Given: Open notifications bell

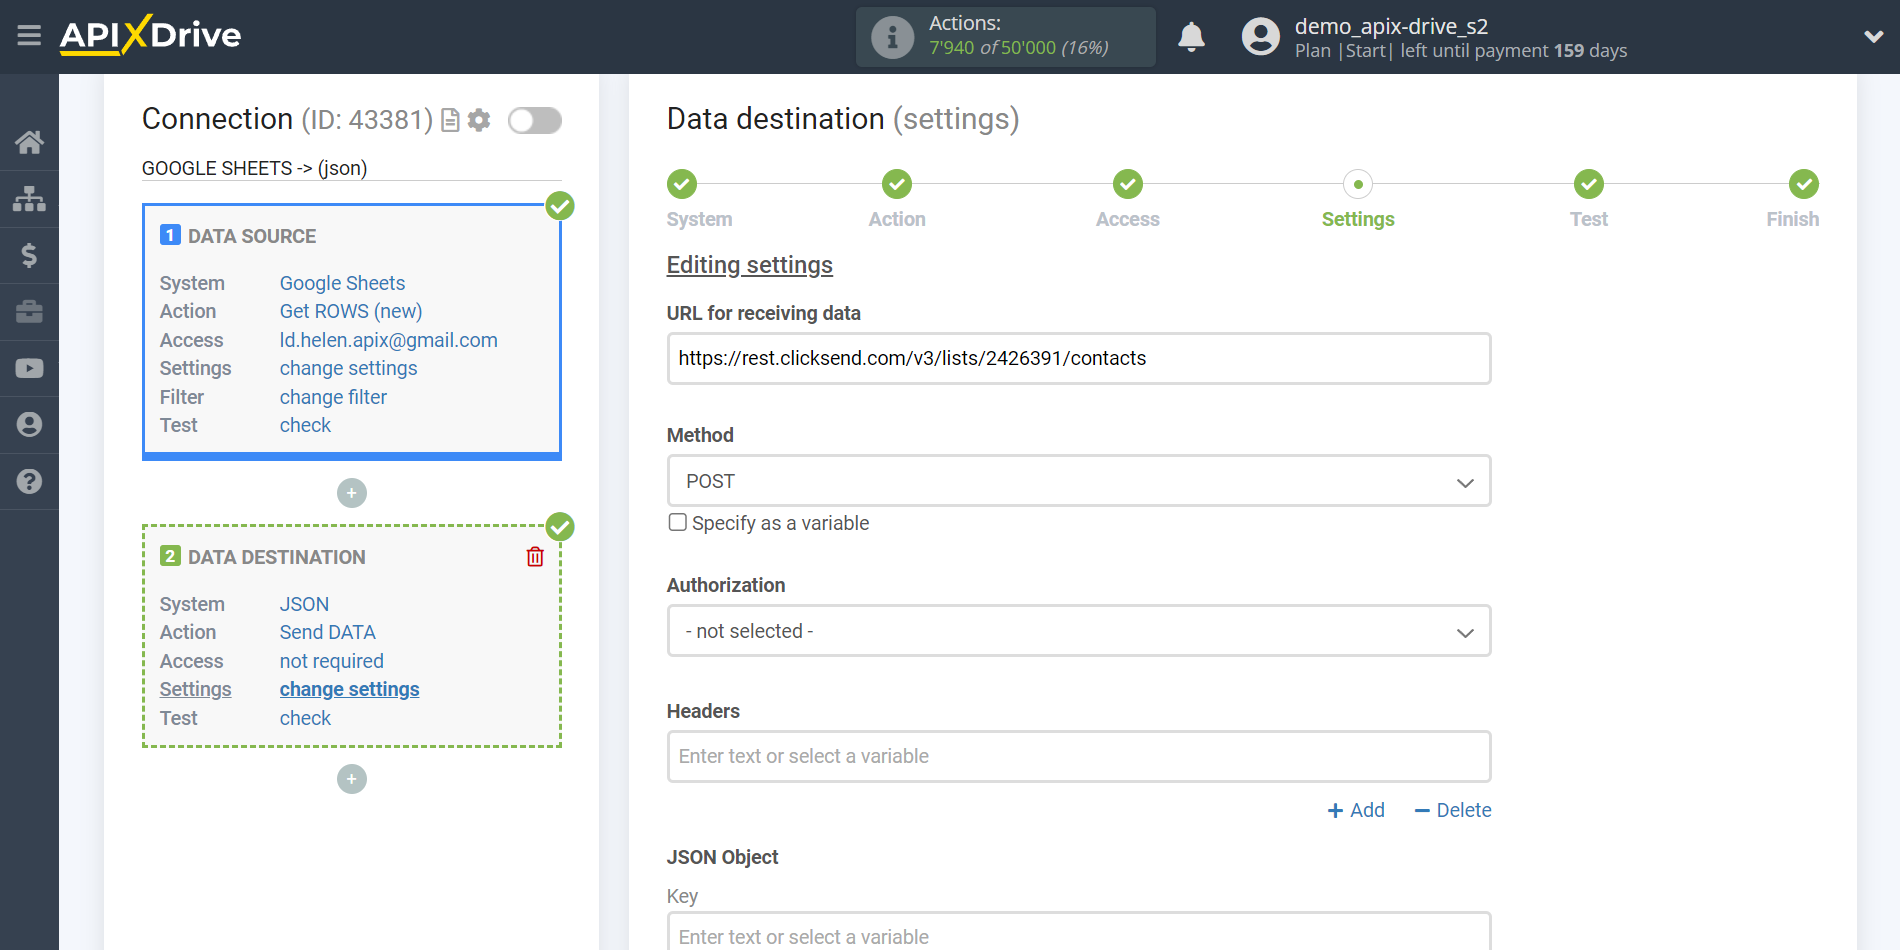Looking at the screenshot, I should click(x=1191, y=37).
